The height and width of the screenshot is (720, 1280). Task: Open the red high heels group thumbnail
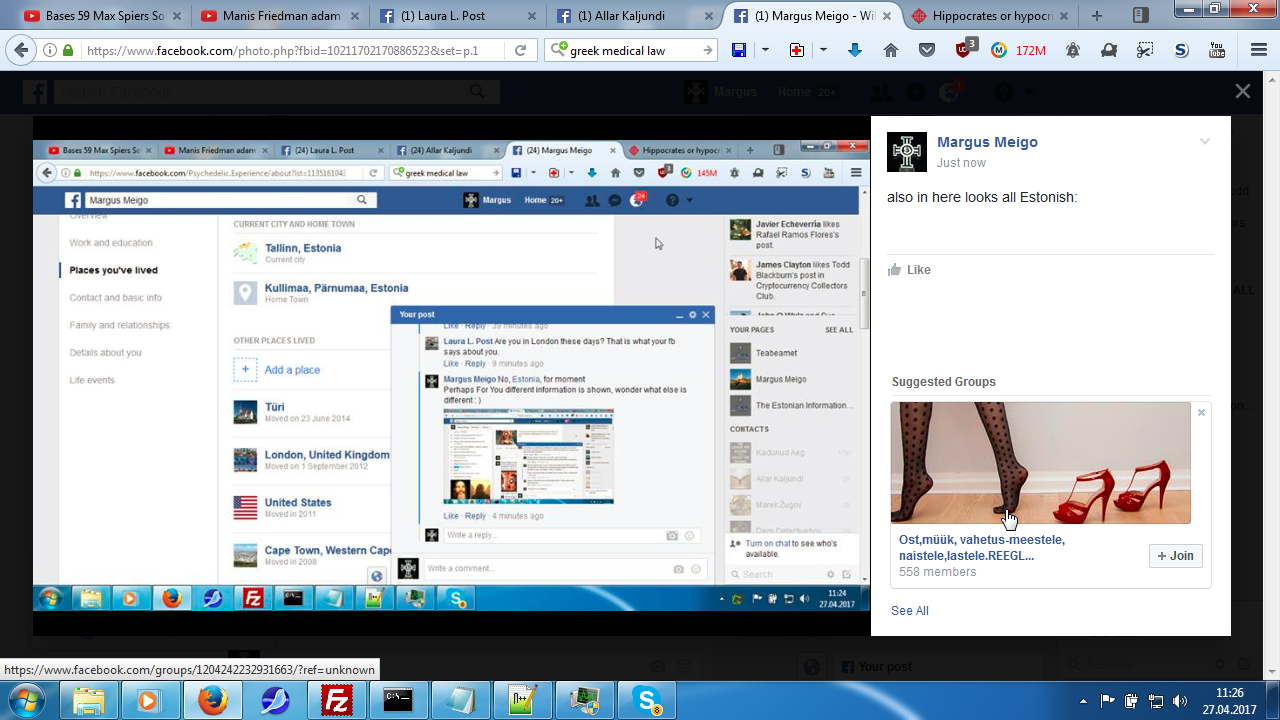pos(1040,463)
